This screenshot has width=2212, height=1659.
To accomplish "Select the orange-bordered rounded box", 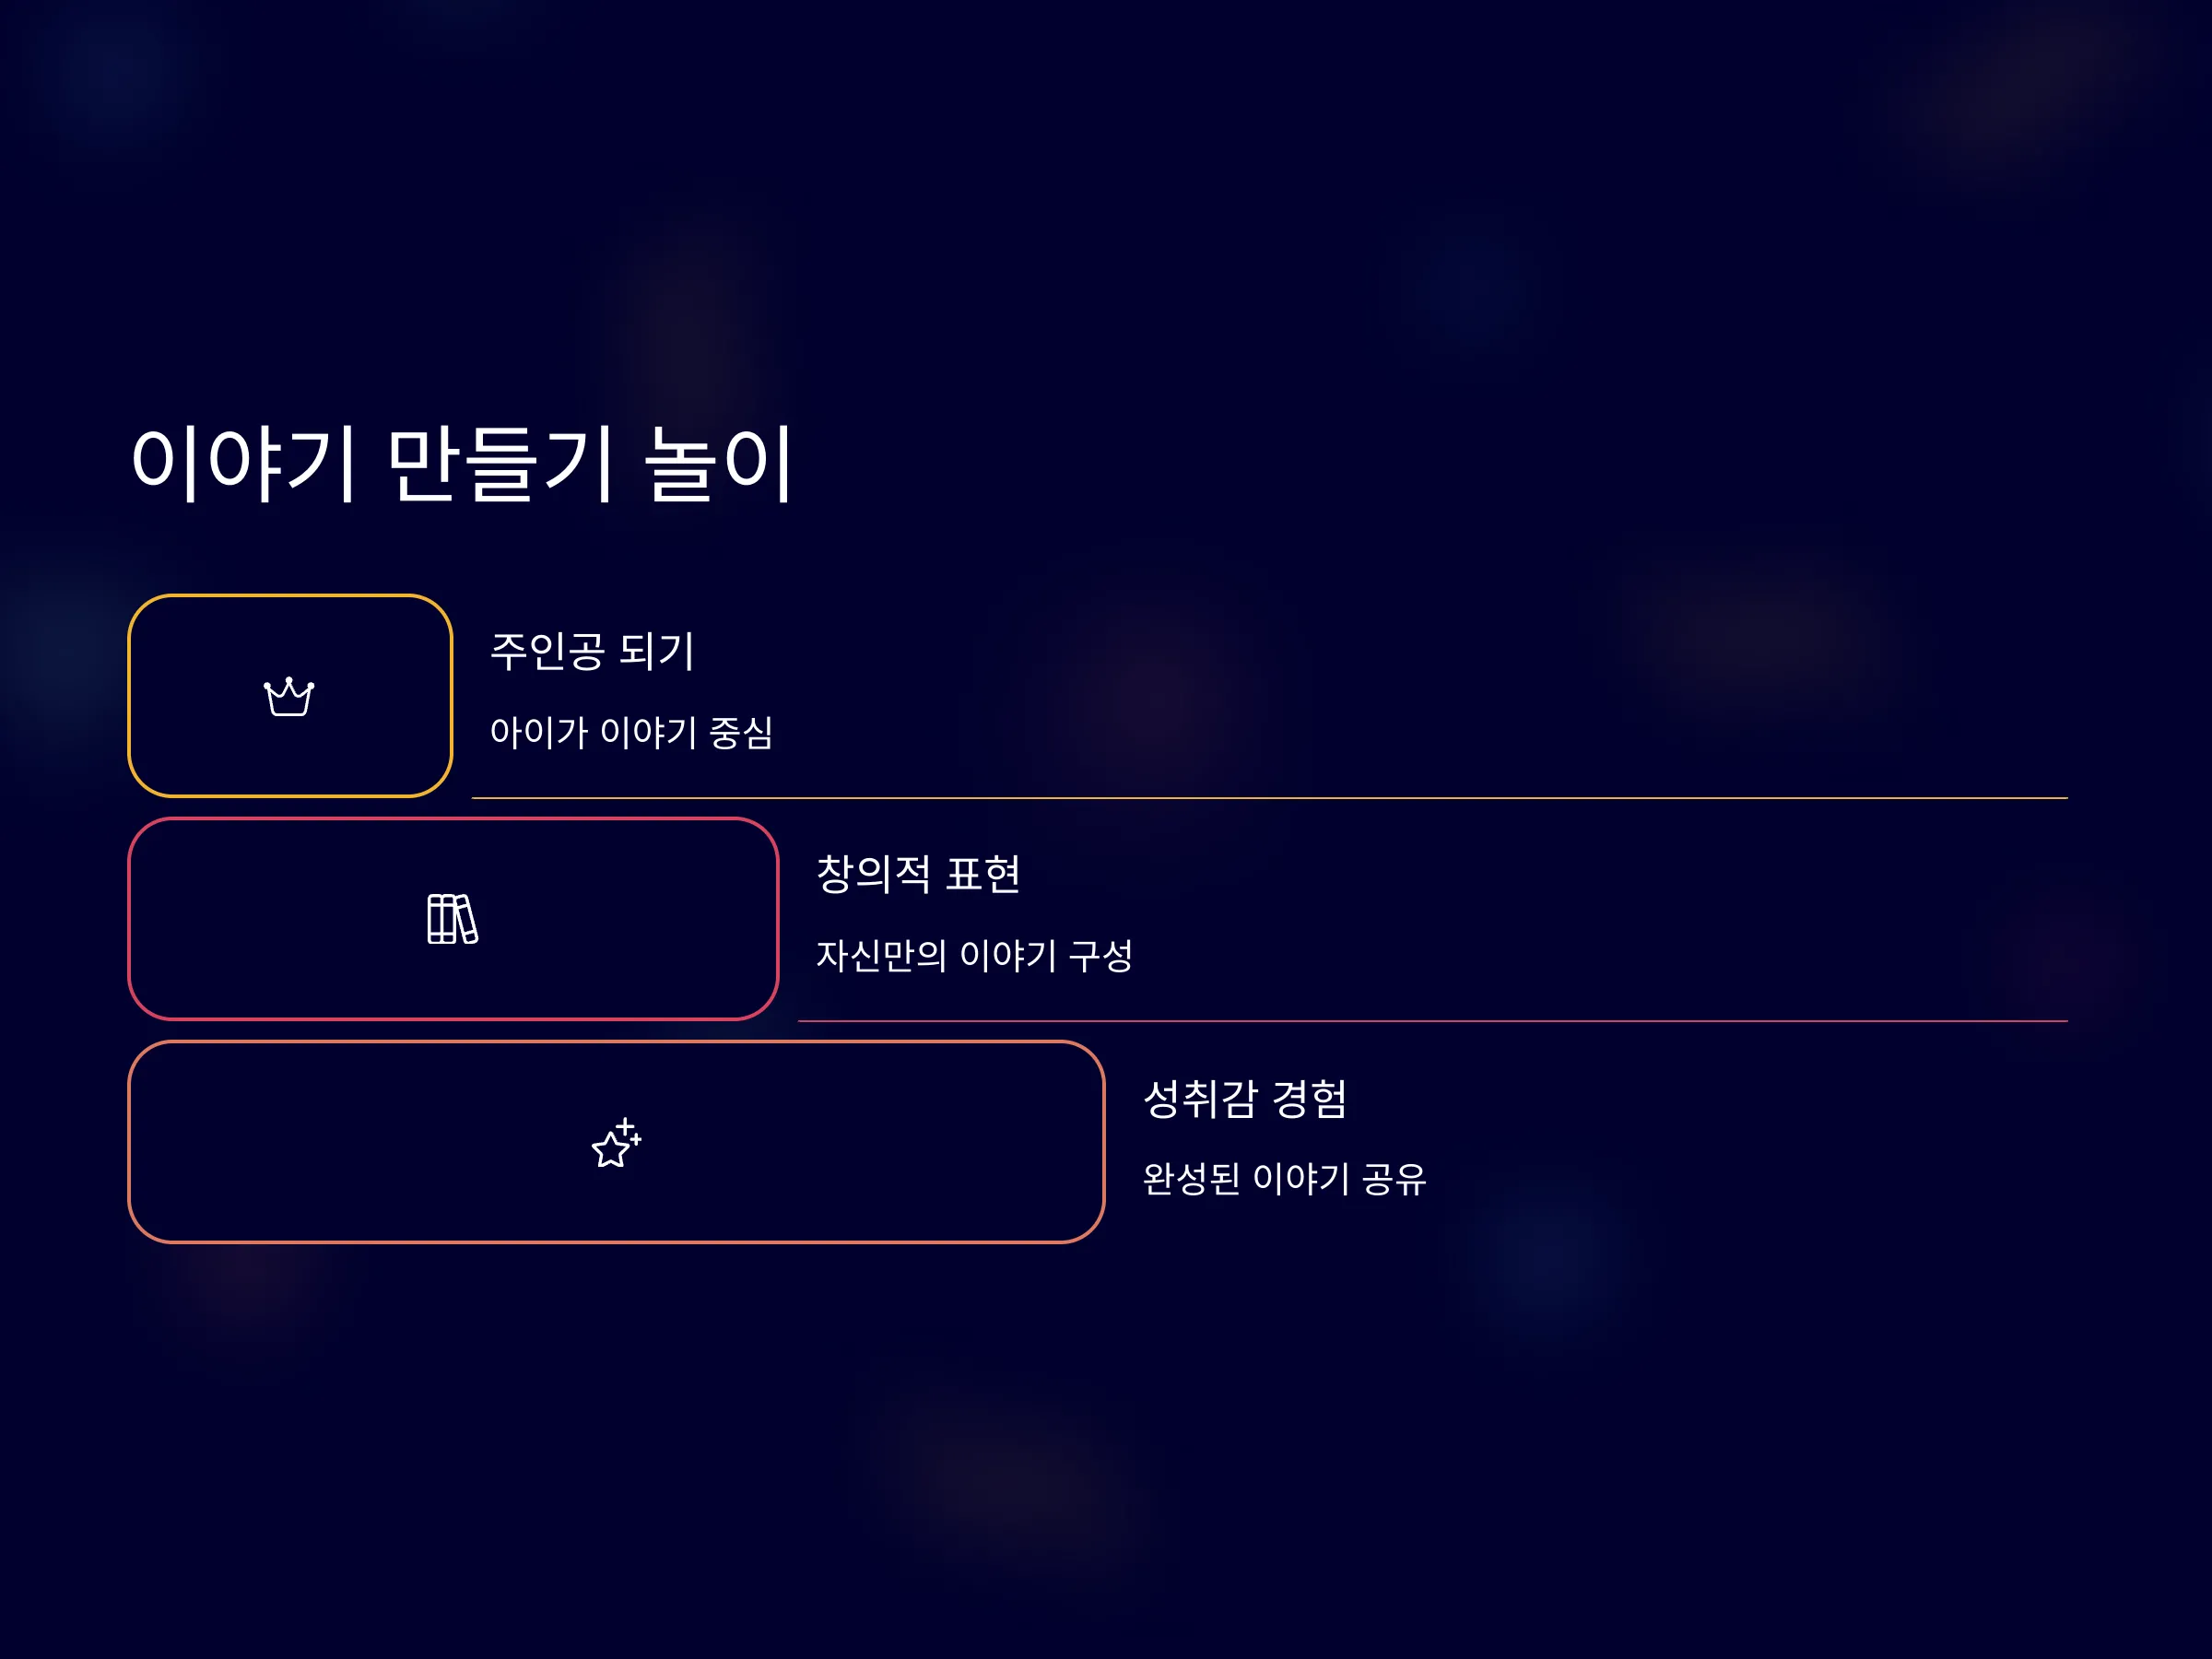I will pos(616,1142).
